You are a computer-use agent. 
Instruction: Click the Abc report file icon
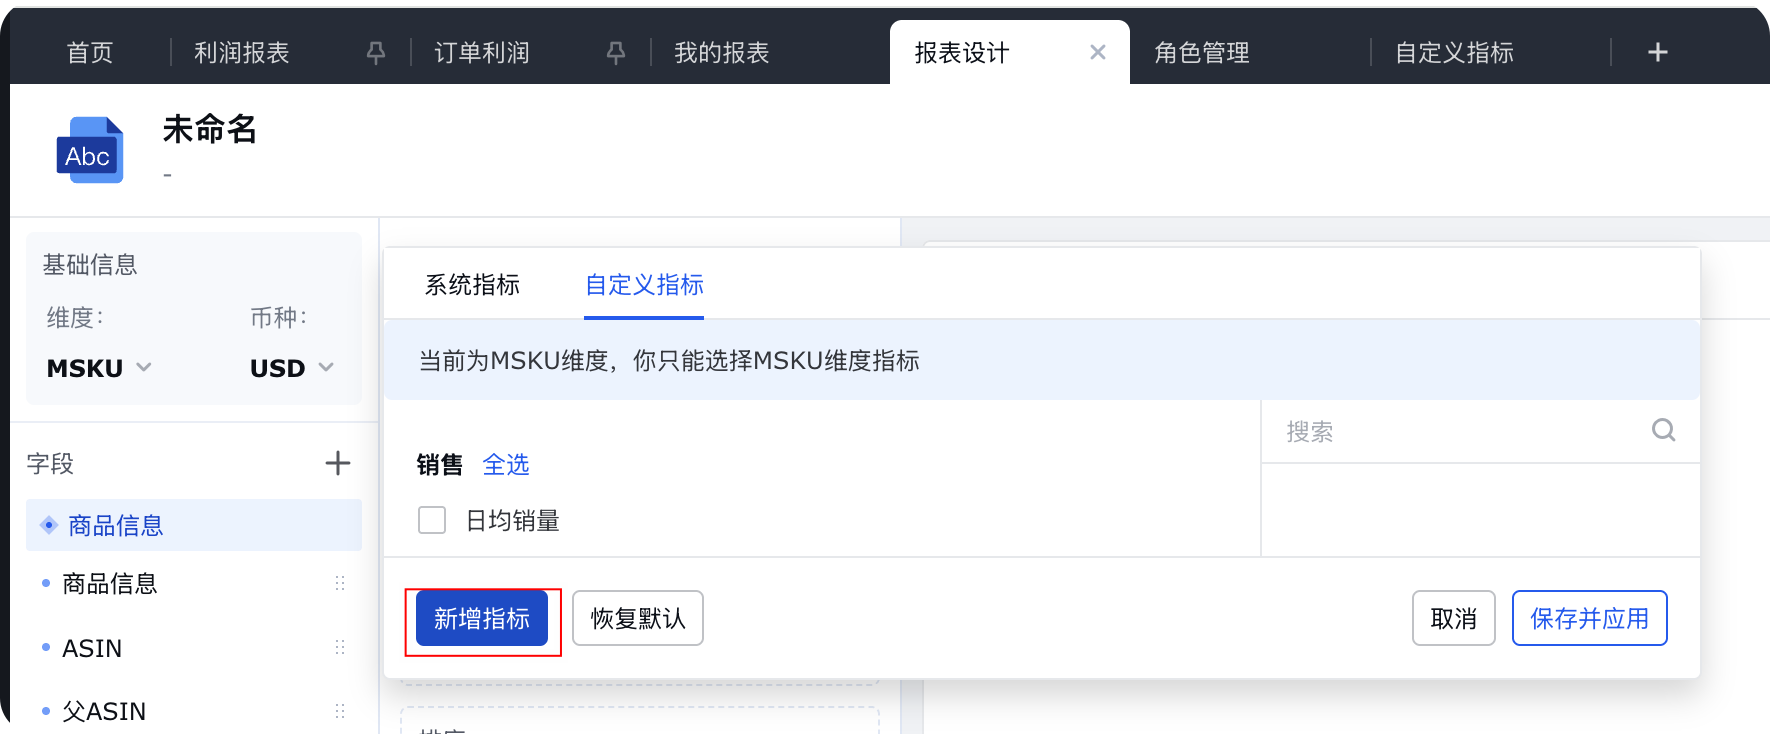[90, 150]
